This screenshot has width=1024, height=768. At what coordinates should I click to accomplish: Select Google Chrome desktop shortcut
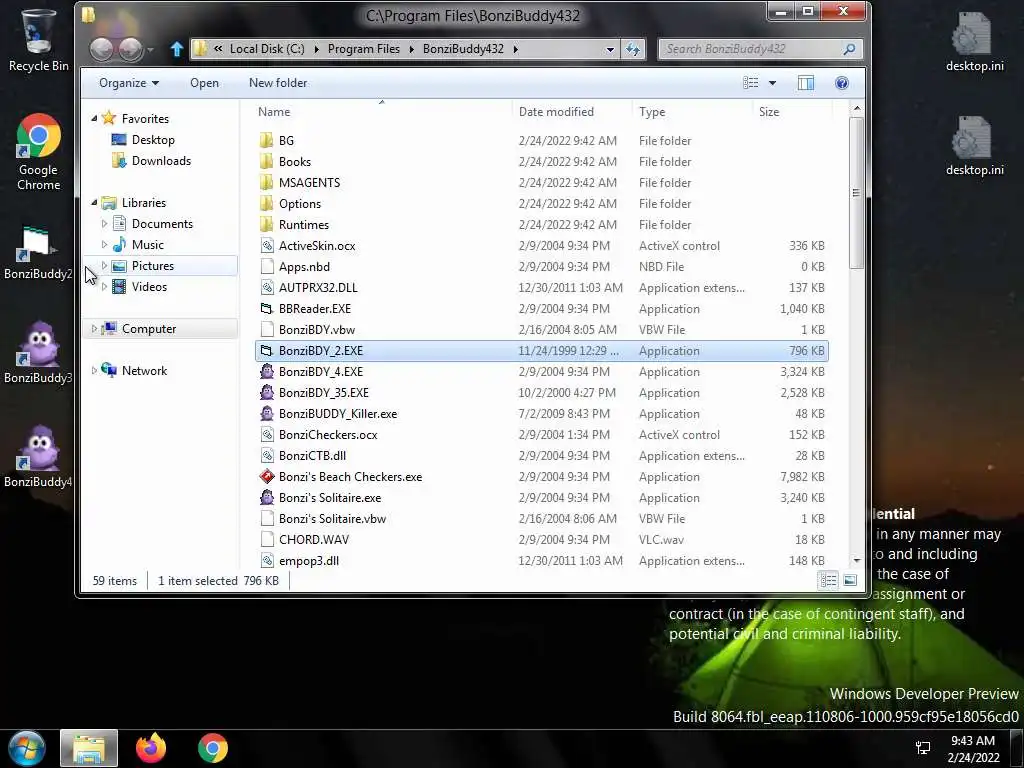tap(39, 152)
